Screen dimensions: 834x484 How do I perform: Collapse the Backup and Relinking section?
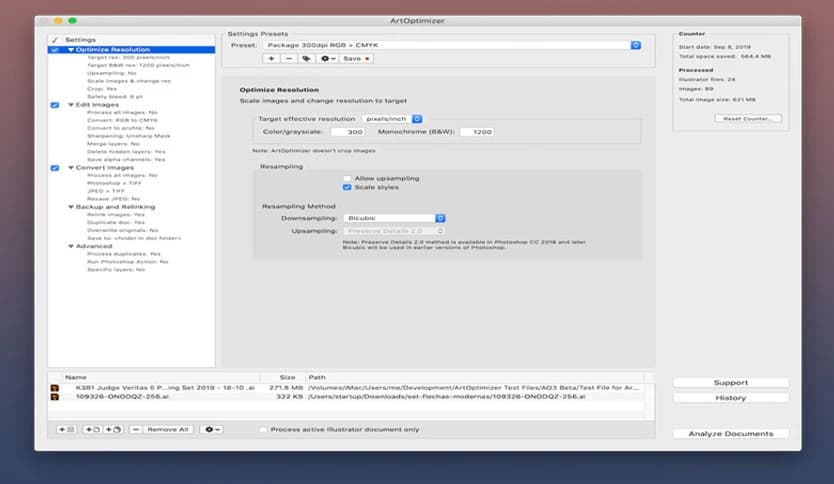coord(71,207)
